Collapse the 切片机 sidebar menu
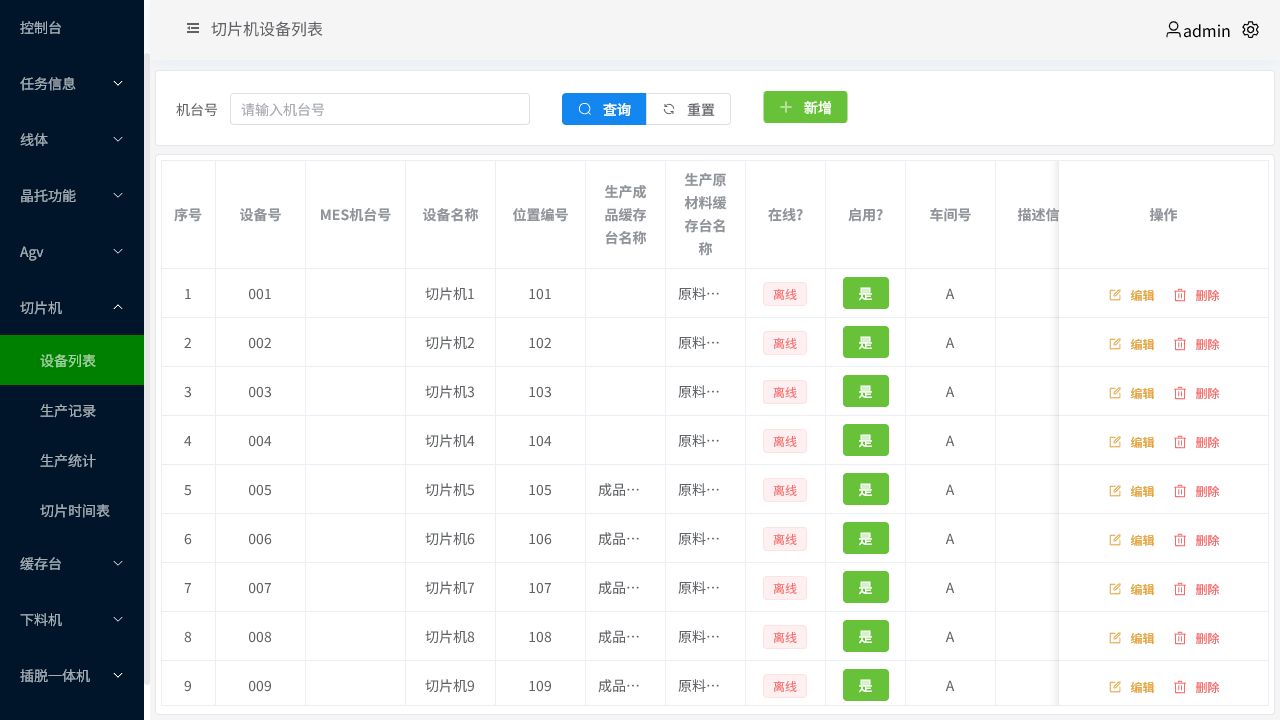The width and height of the screenshot is (1280, 720). click(x=72, y=308)
